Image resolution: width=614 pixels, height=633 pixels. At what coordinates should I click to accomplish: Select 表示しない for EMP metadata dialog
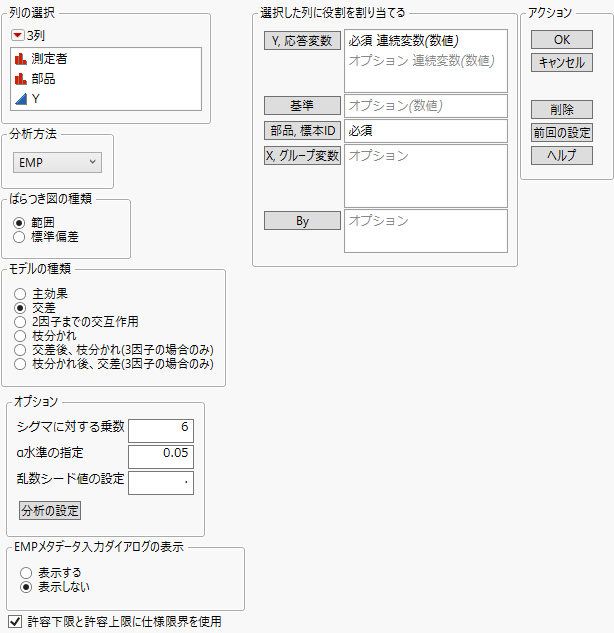(x=26, y=587)
